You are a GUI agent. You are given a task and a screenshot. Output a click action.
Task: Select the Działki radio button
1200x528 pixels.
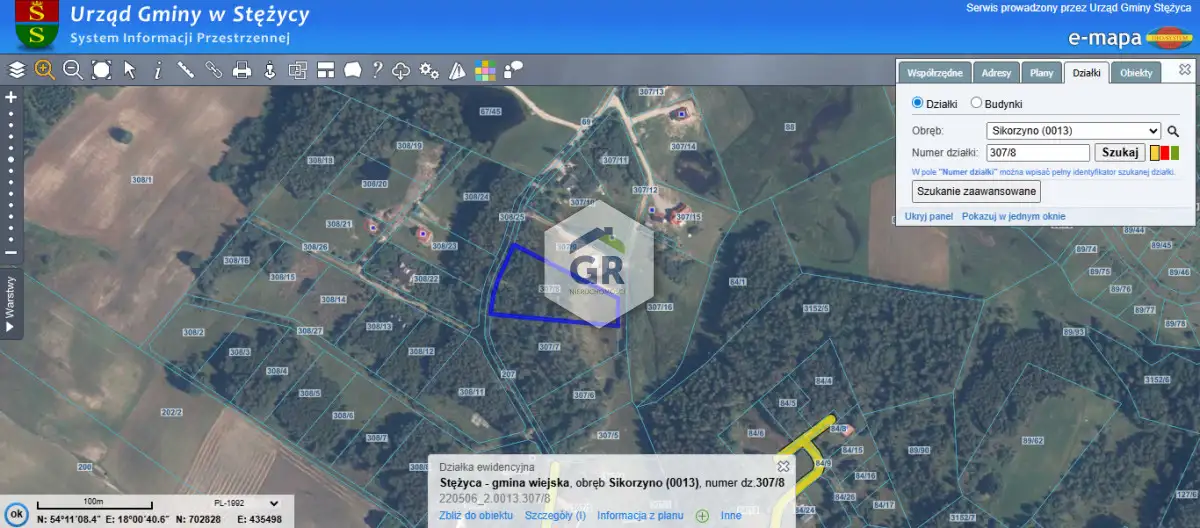tap(917, 103)
